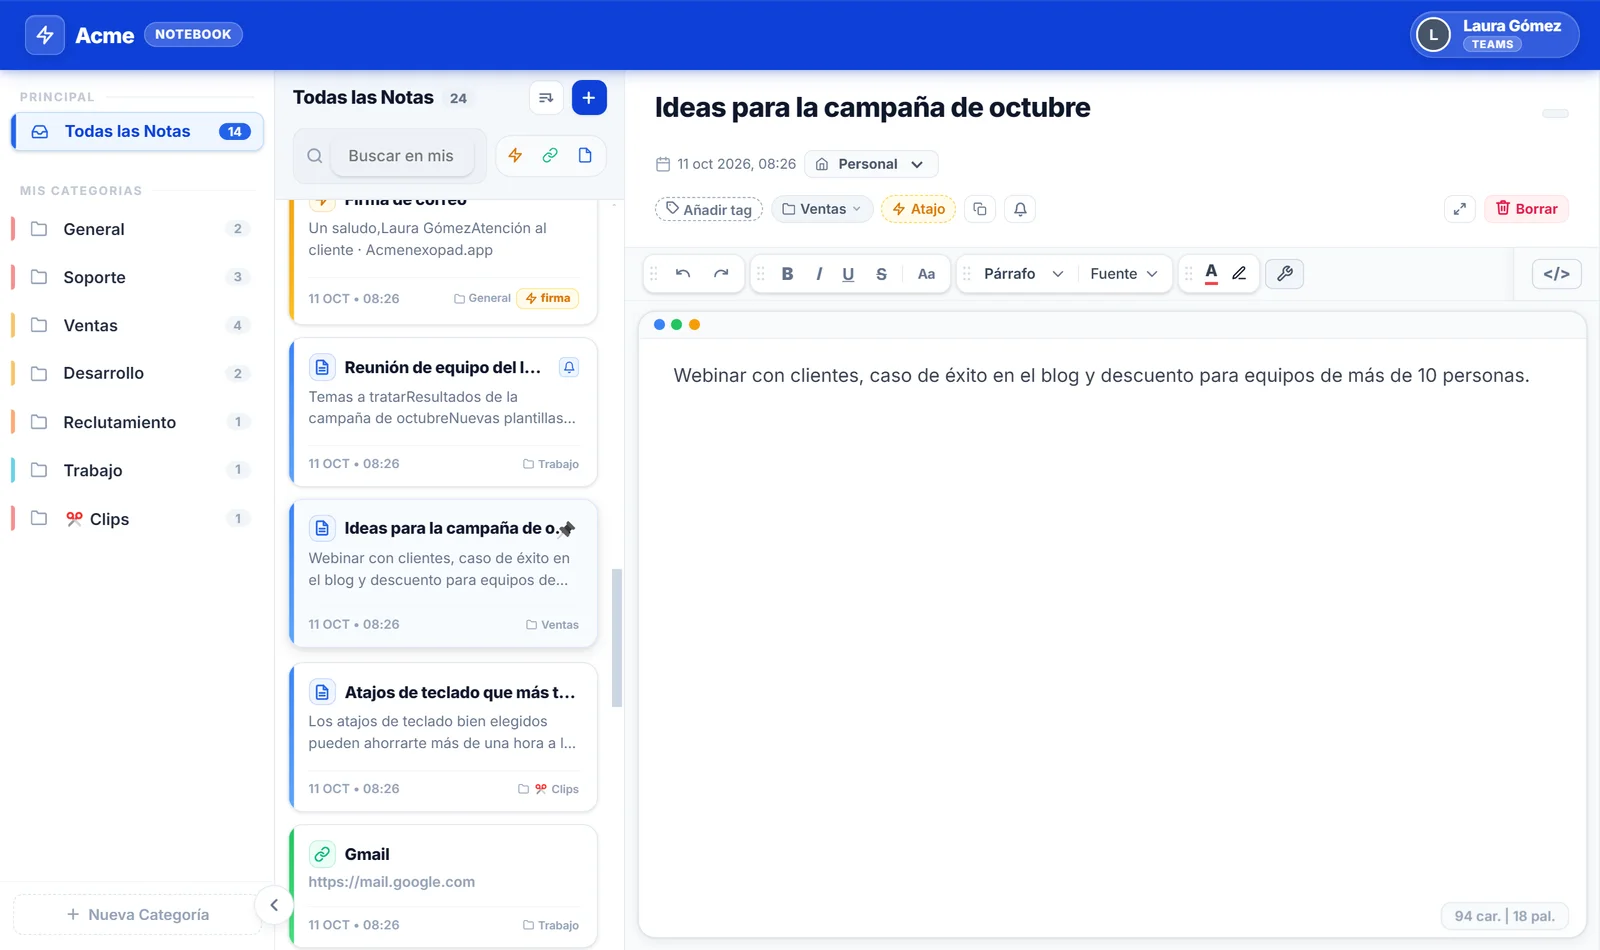Screen dimensions: 1600x950
Task: Delete note with Borrar button
Action: point(1526,209)
